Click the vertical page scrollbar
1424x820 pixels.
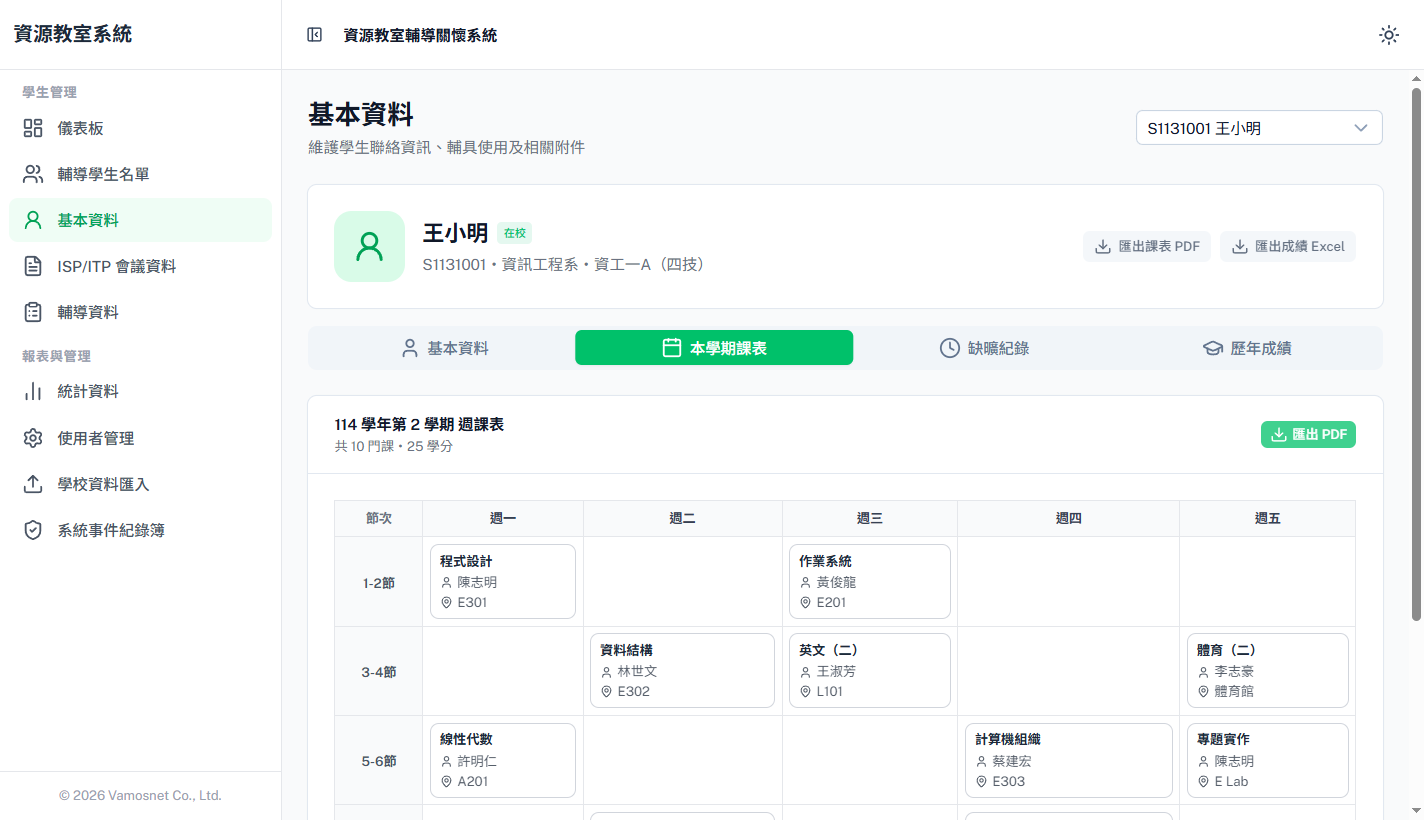pos(1416,354)
